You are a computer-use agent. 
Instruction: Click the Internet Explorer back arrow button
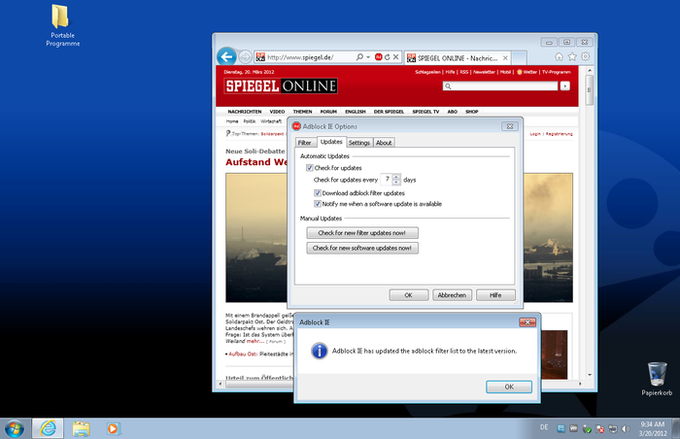click(226, 57)
